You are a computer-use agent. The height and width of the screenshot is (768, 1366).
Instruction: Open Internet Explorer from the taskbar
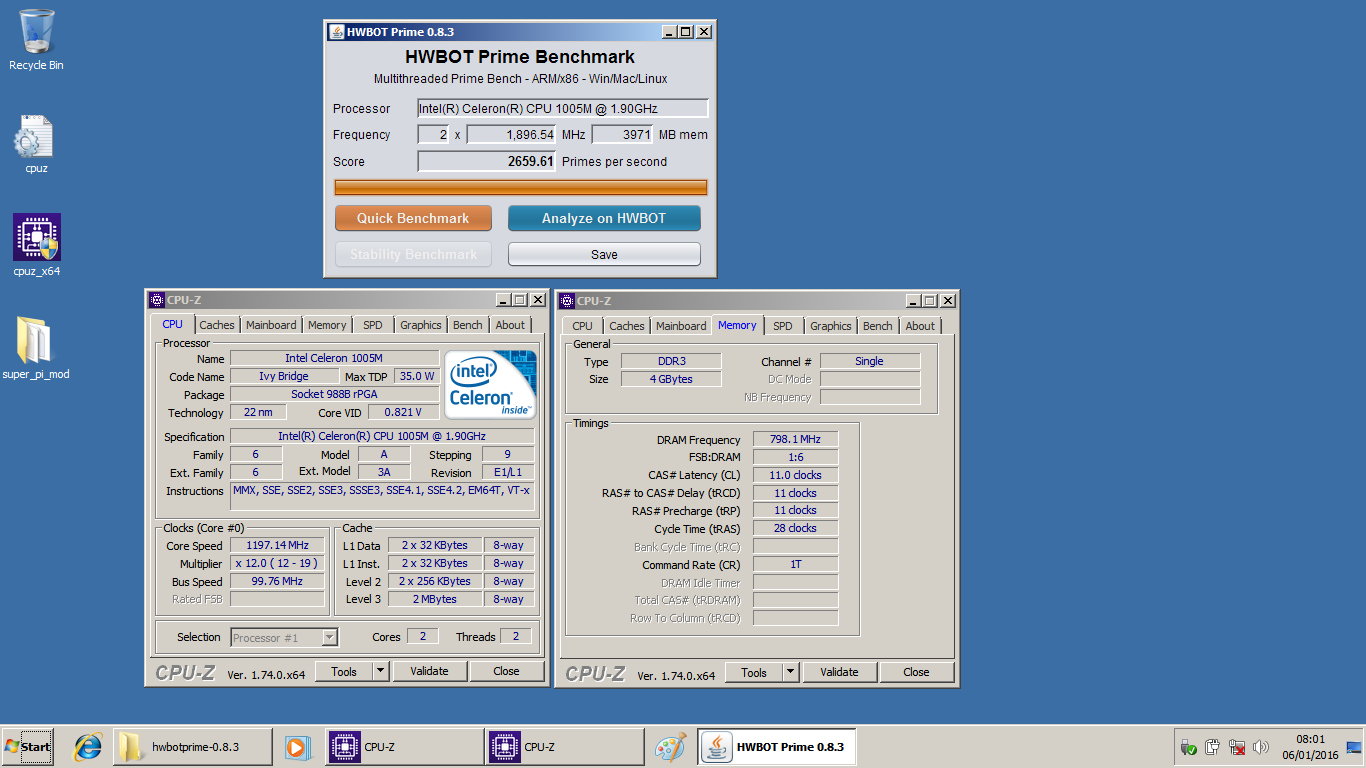point(88,747)
